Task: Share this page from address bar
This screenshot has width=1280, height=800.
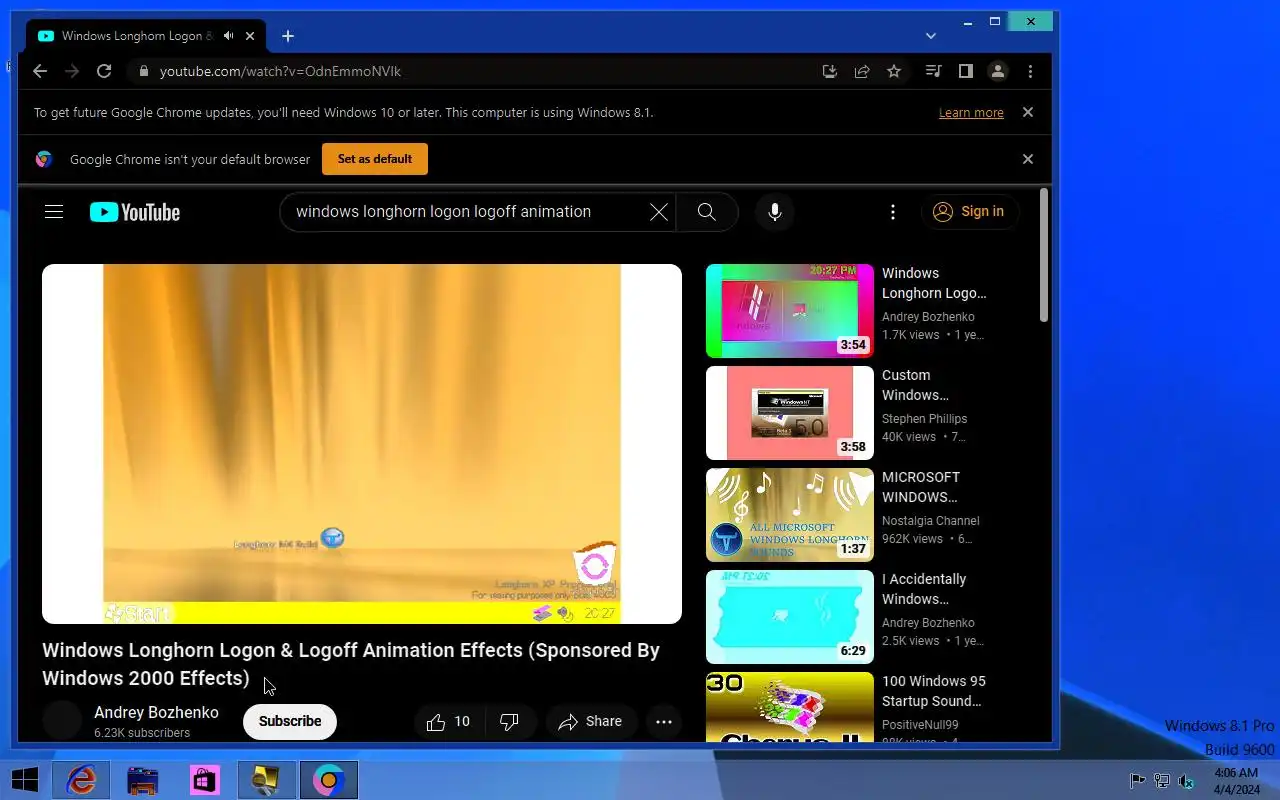Action: [x=861, y=71]
